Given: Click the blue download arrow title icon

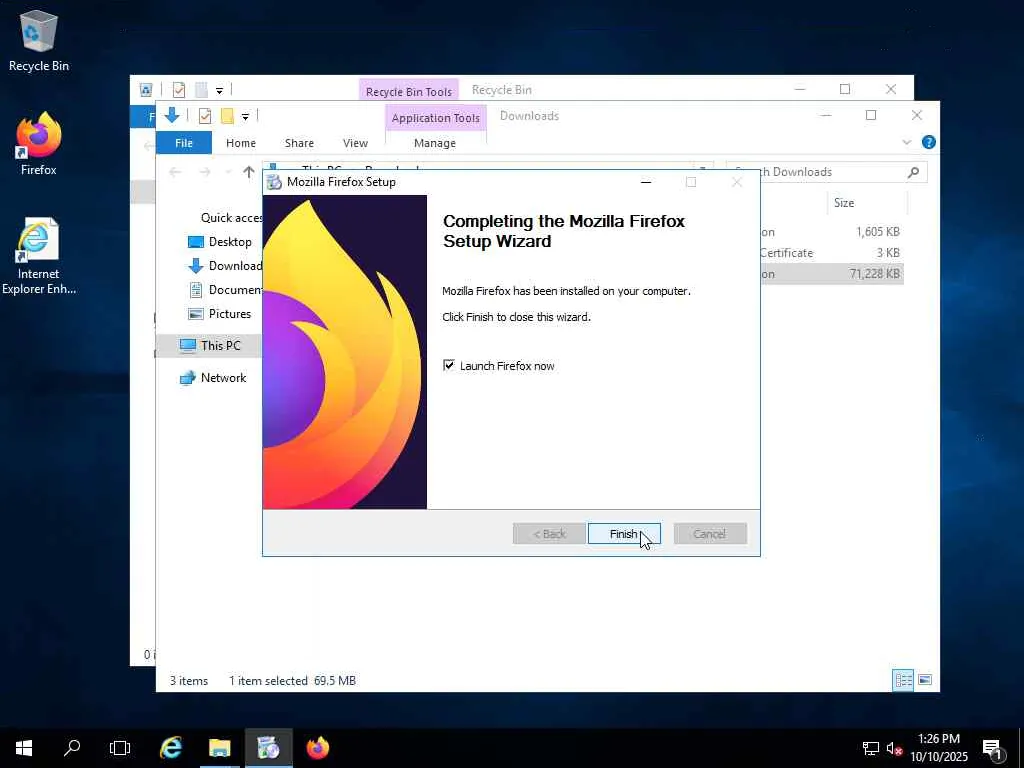Looking at the screenshot, I should 172,116.
